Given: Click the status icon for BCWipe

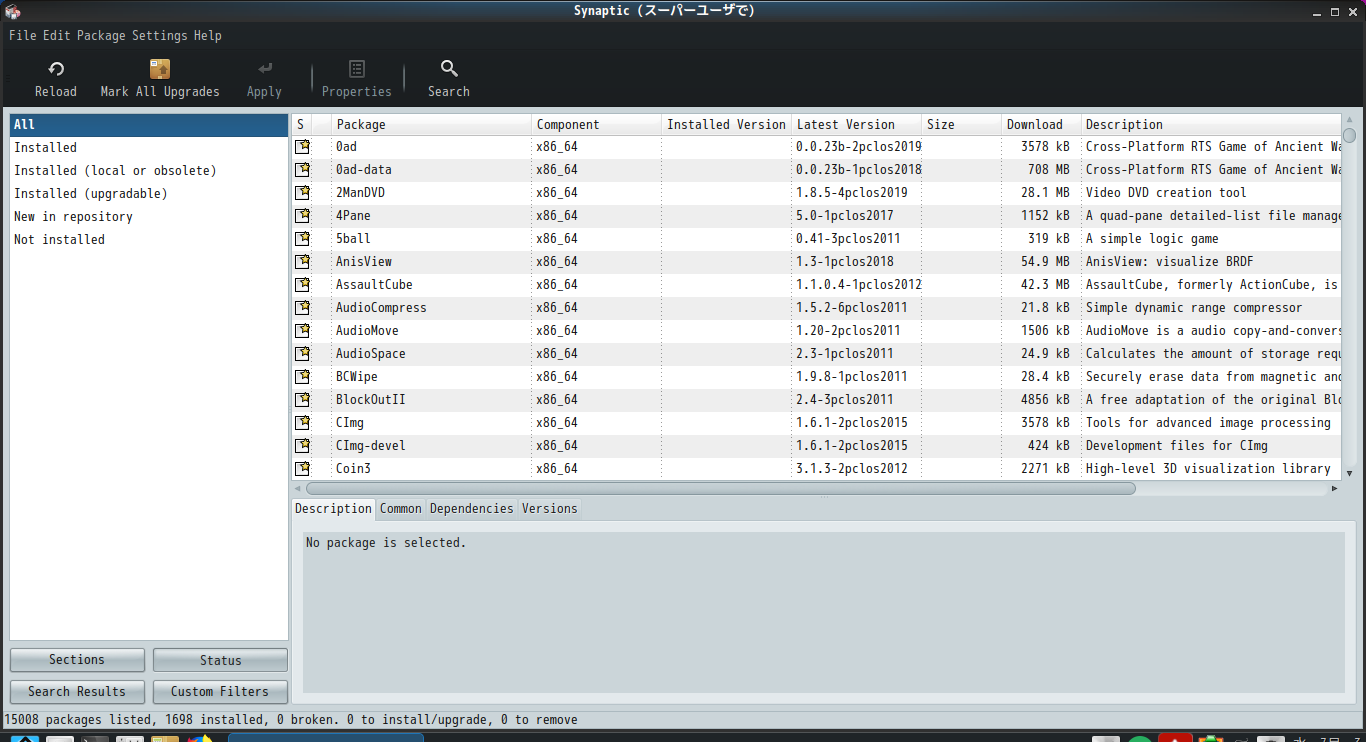Looking at the screenshot, I should point(302,376).
